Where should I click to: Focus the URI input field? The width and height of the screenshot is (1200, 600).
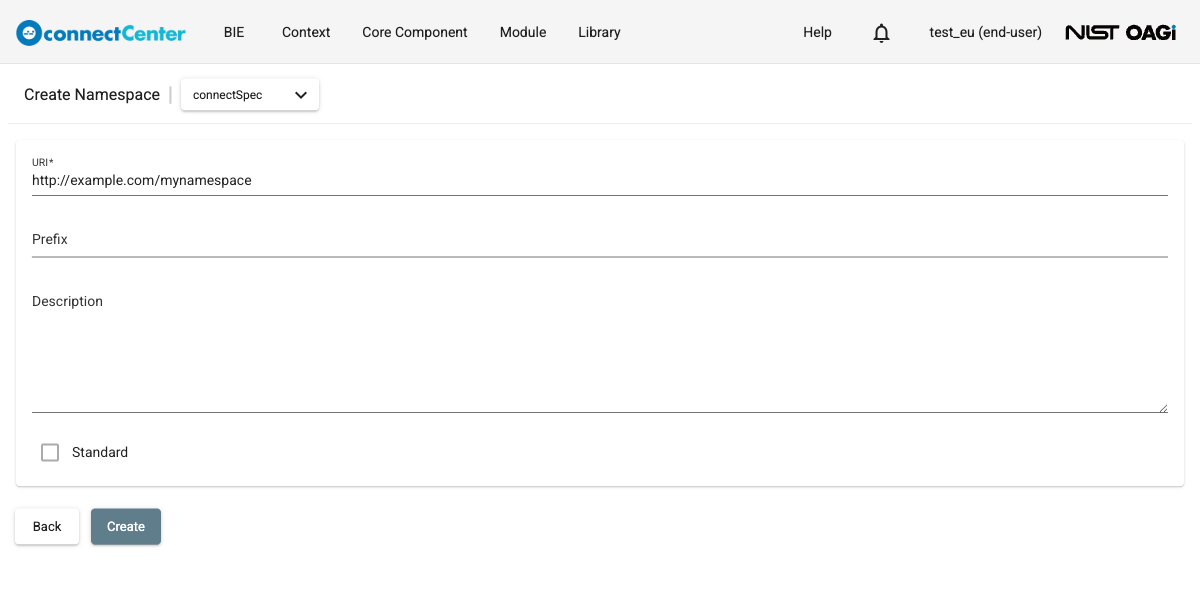point(600,181)
